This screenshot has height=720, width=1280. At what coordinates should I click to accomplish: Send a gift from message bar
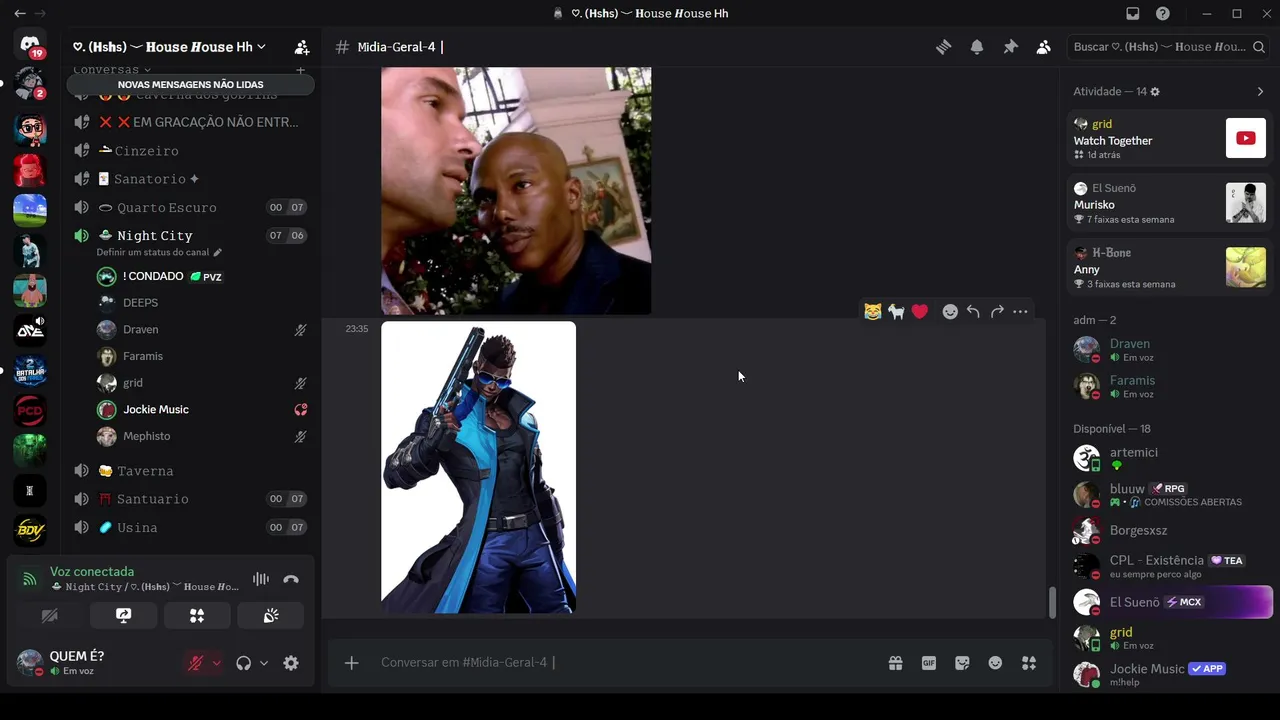(x=895, y=663)
